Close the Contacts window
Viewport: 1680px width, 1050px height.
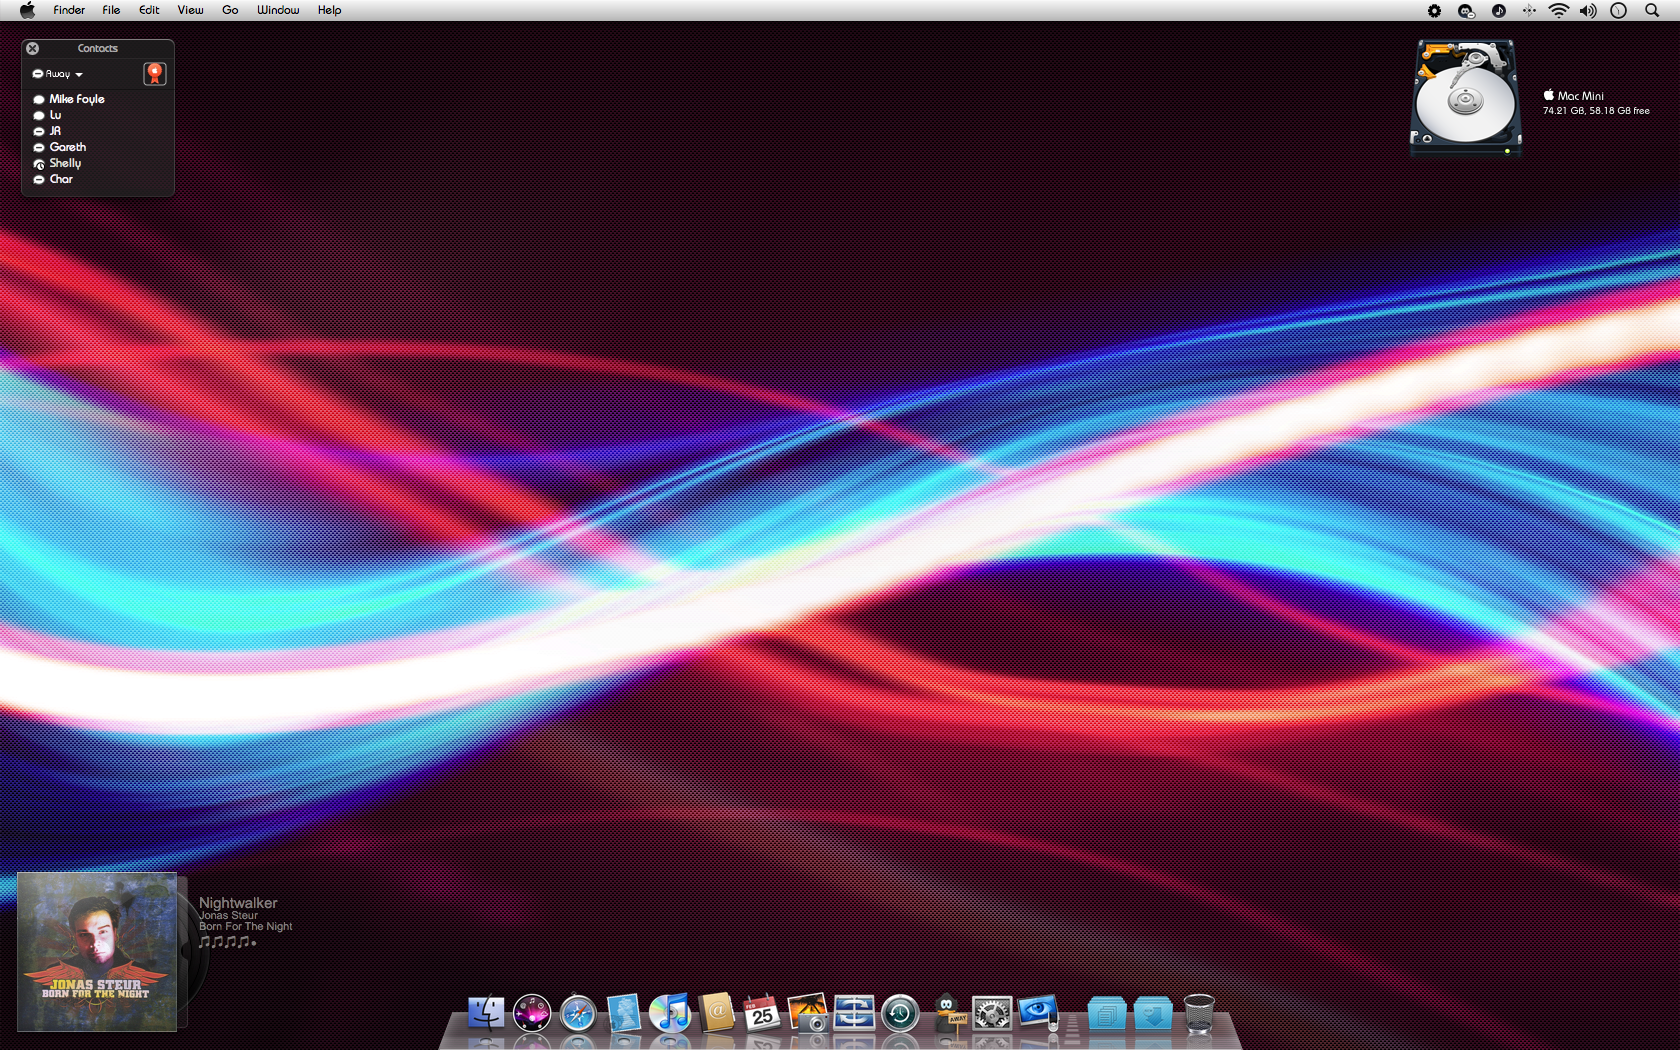click(33, 48)
